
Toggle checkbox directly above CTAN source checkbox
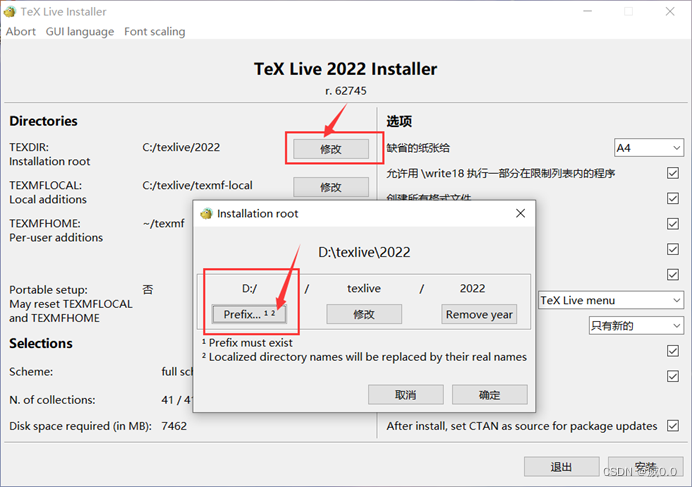coord(673,376)
